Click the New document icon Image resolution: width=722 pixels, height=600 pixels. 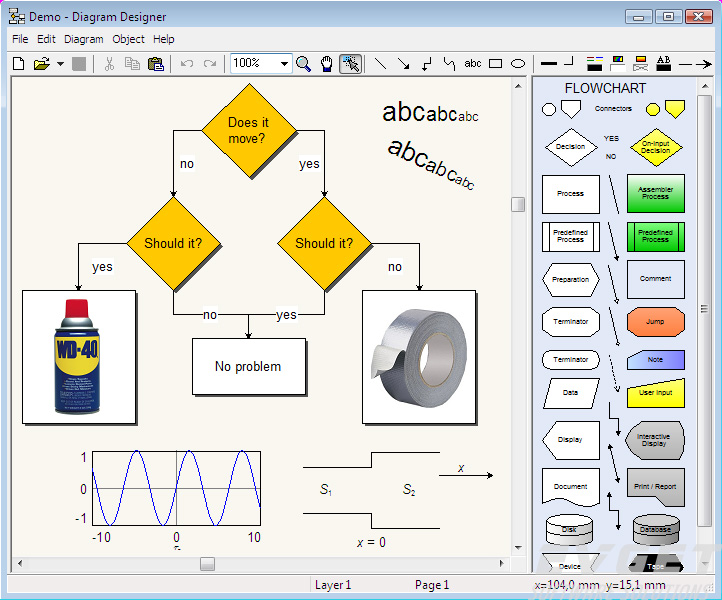pyautogui.click(x=18, y=64)
